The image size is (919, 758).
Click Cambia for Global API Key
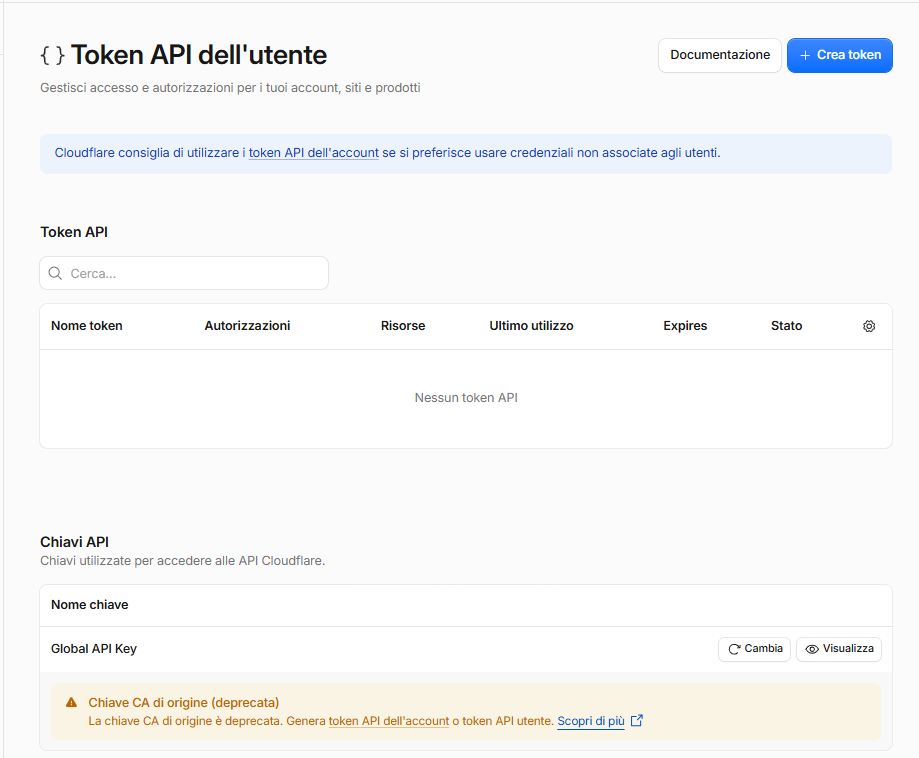[754, 649]
